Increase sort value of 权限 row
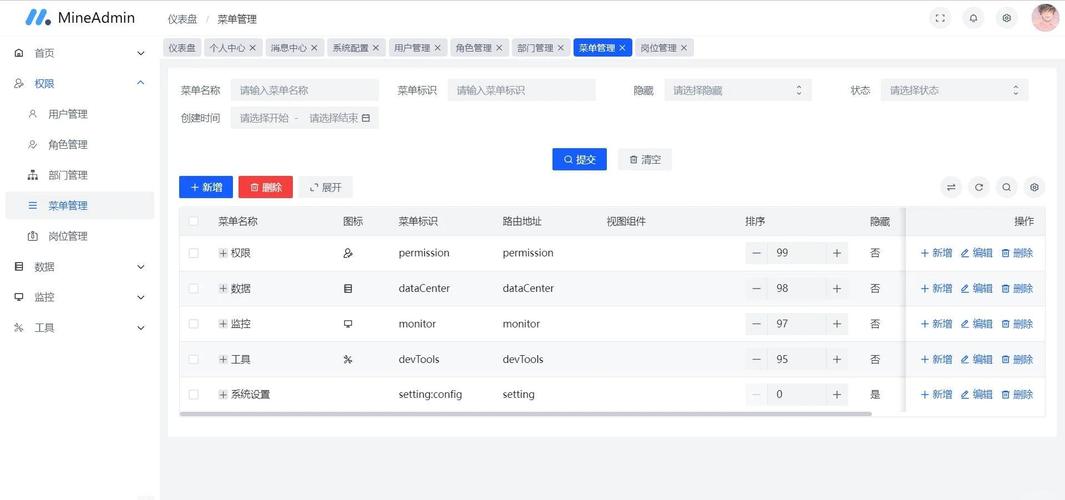Viewport: 1065px width, 500px height. 837,253
